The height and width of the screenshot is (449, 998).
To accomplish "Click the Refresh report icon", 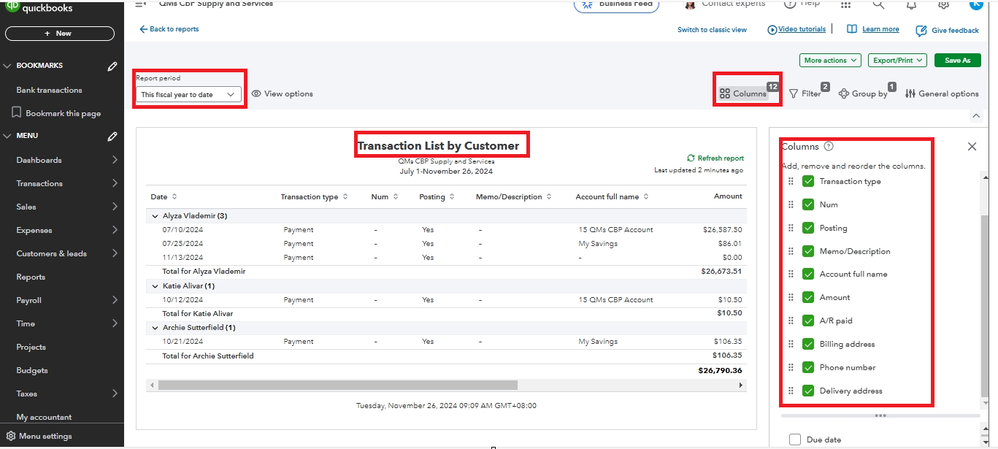I will pyautogui.click(x=691, y=158).
